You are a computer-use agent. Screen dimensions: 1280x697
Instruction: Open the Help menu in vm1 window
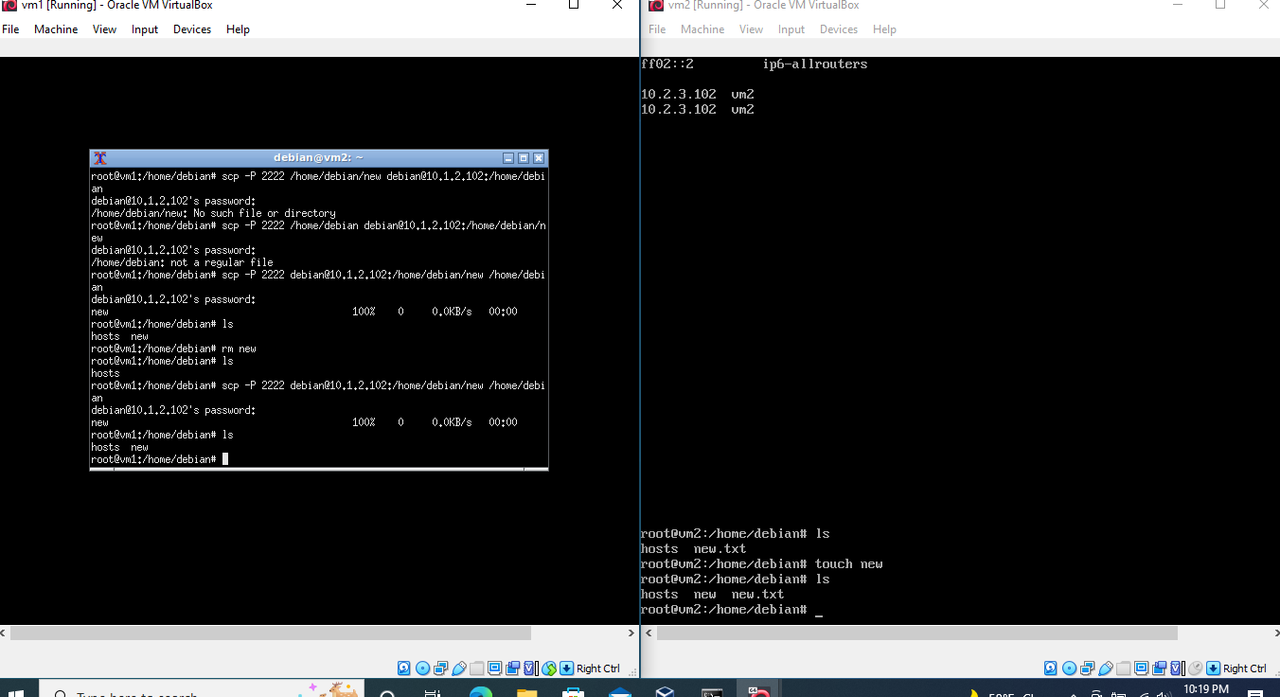pos(238,29)
